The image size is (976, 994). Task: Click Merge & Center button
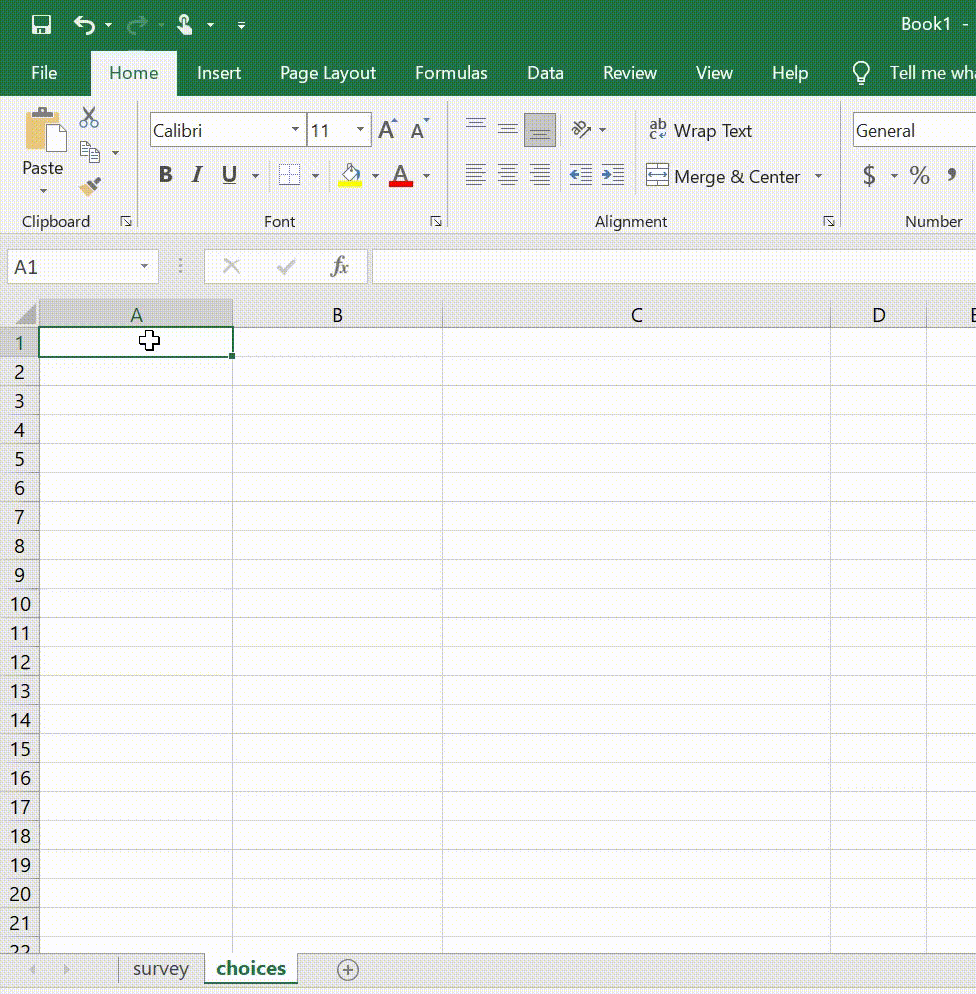point(723,176)
